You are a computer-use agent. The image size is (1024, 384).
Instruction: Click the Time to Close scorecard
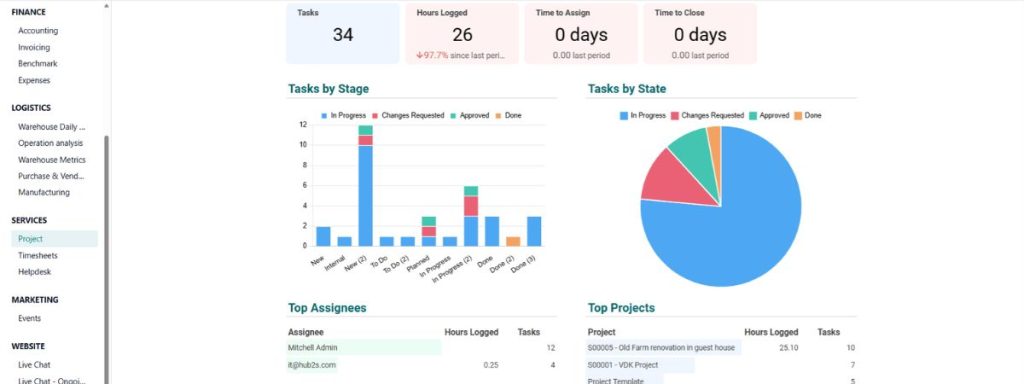(x=699, y=33)
